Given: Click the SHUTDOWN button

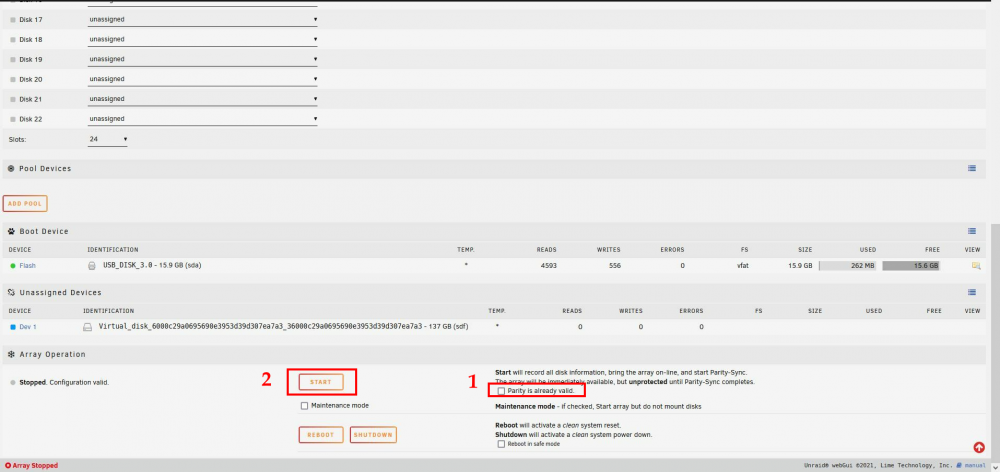Looking at the screenshot, I should tap(373, 435).
